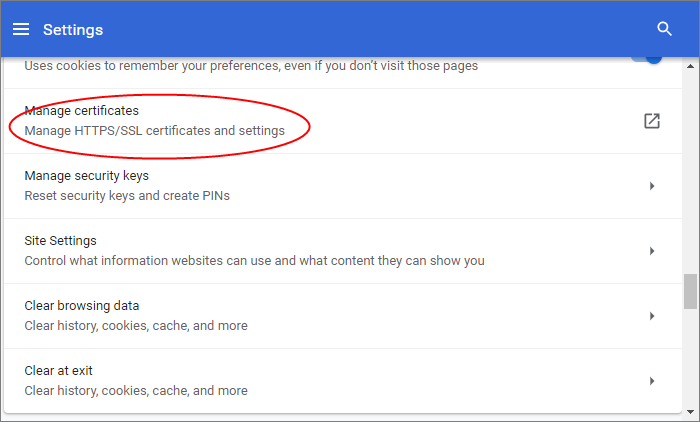Open the hamburger main menu
This screenshot has height=422, width=700.
pyautogui.click(x=21, y=29)
